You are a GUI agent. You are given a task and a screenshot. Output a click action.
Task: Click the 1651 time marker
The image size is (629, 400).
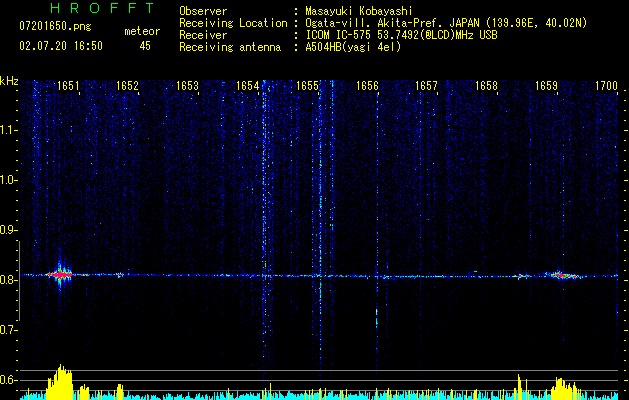tap(68, 86)
